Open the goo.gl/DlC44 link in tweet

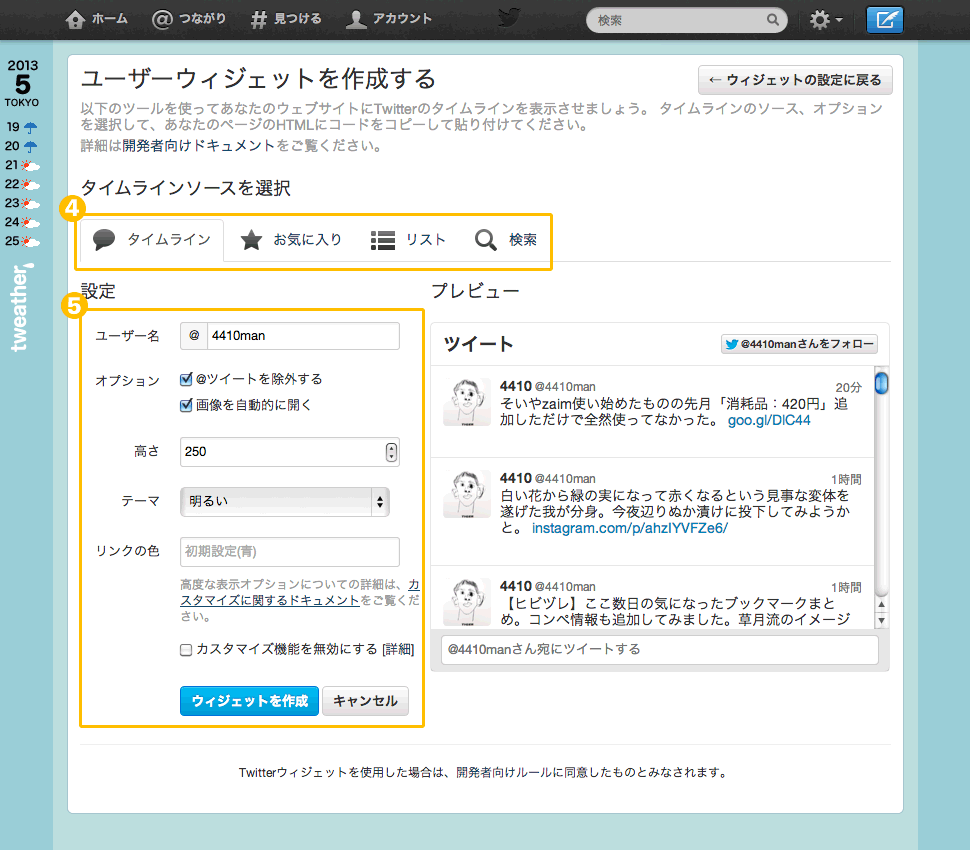769,421
